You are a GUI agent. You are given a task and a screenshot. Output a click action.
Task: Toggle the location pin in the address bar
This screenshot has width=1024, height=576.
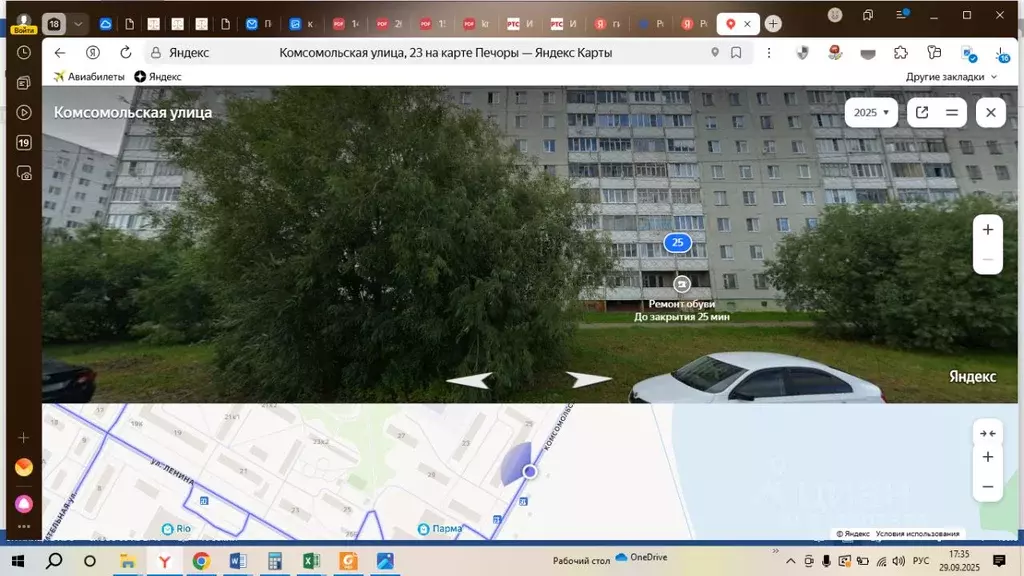click(x=713, y=51)
